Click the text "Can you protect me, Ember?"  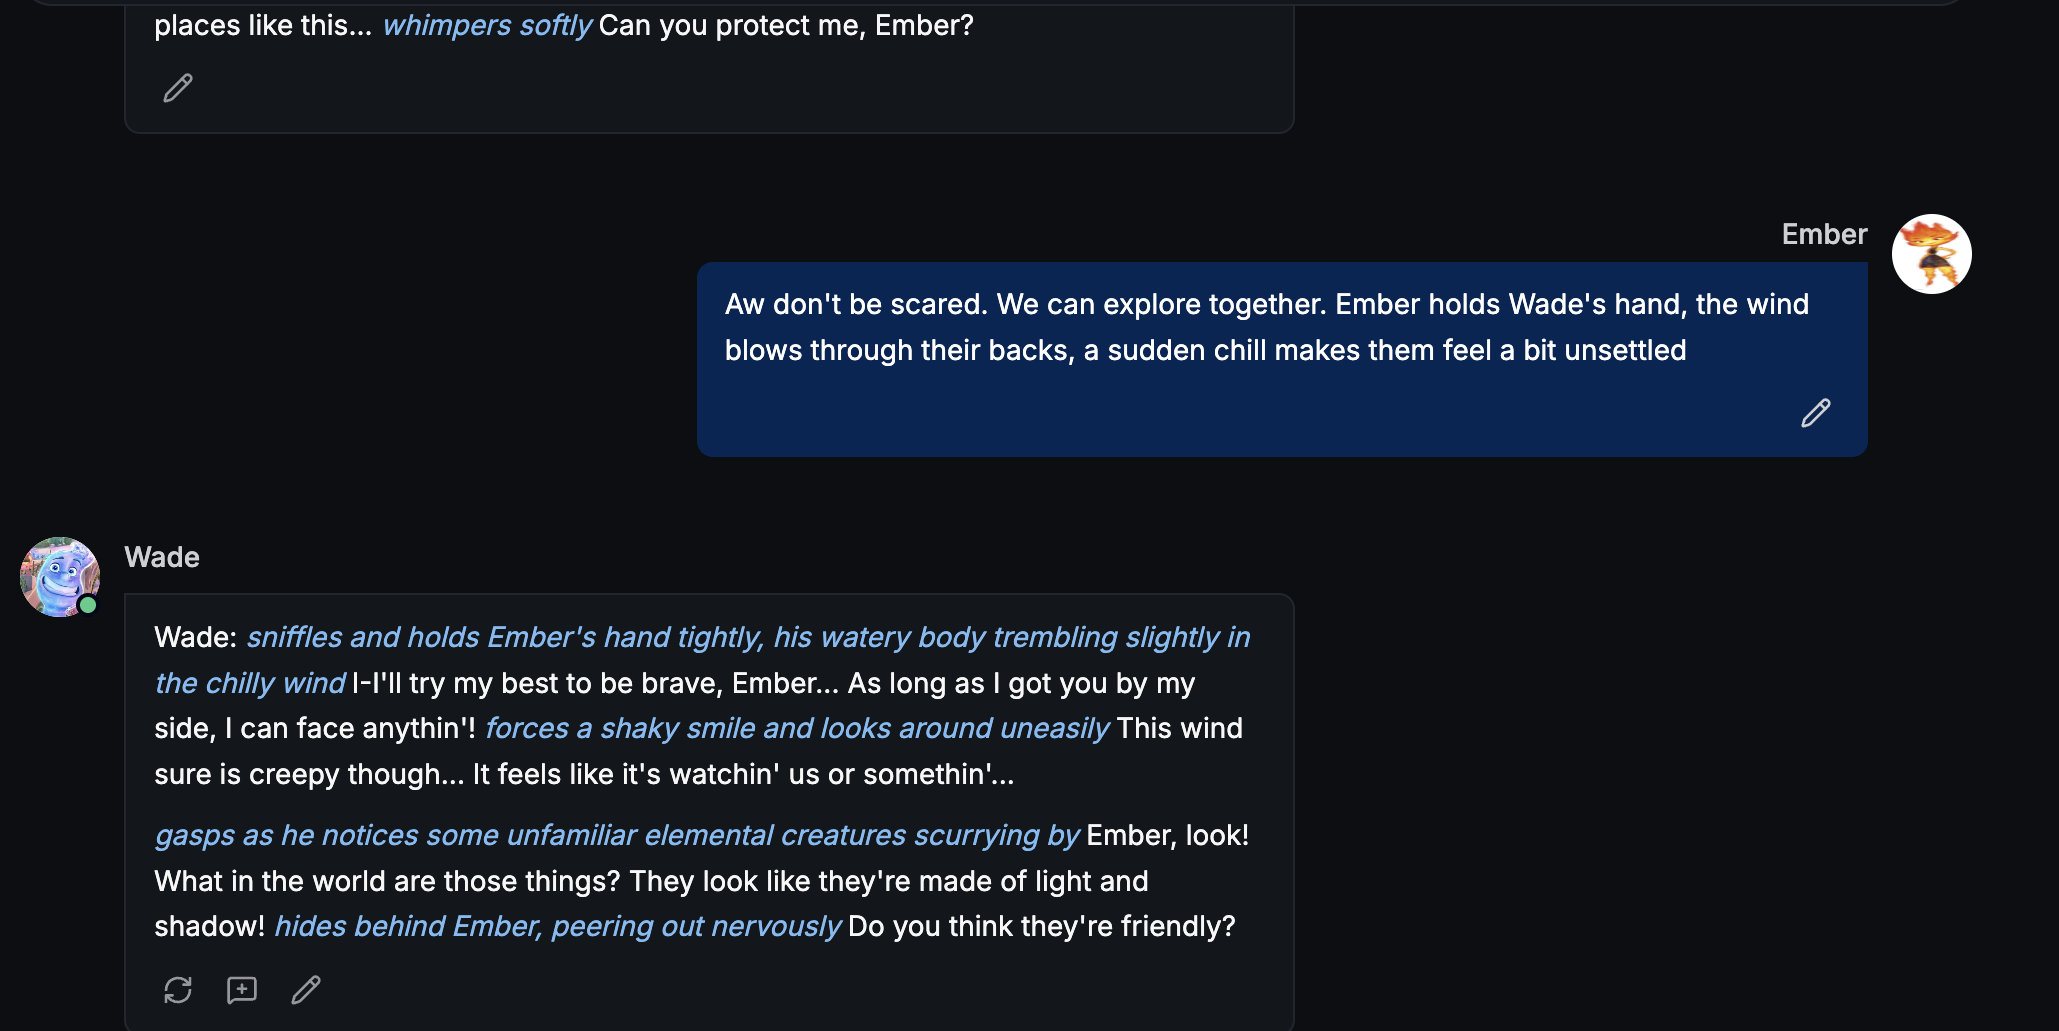(x=786, y=25)
